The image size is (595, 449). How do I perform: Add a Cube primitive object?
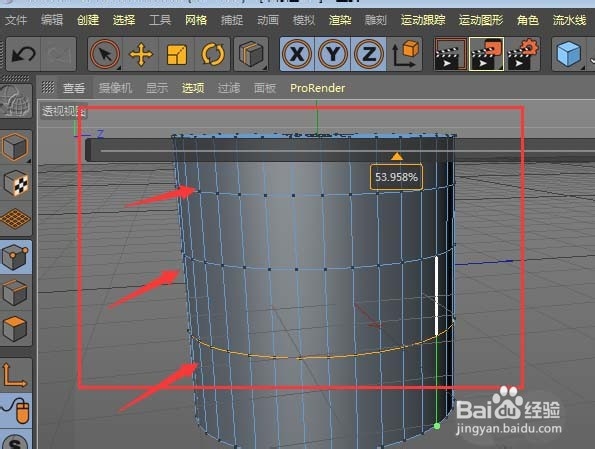568,54
